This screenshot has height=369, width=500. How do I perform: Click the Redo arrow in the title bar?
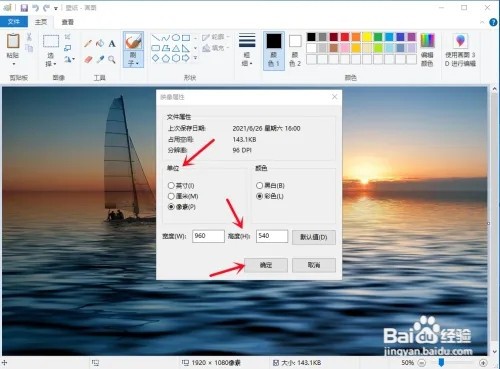[x=46, y=8]
